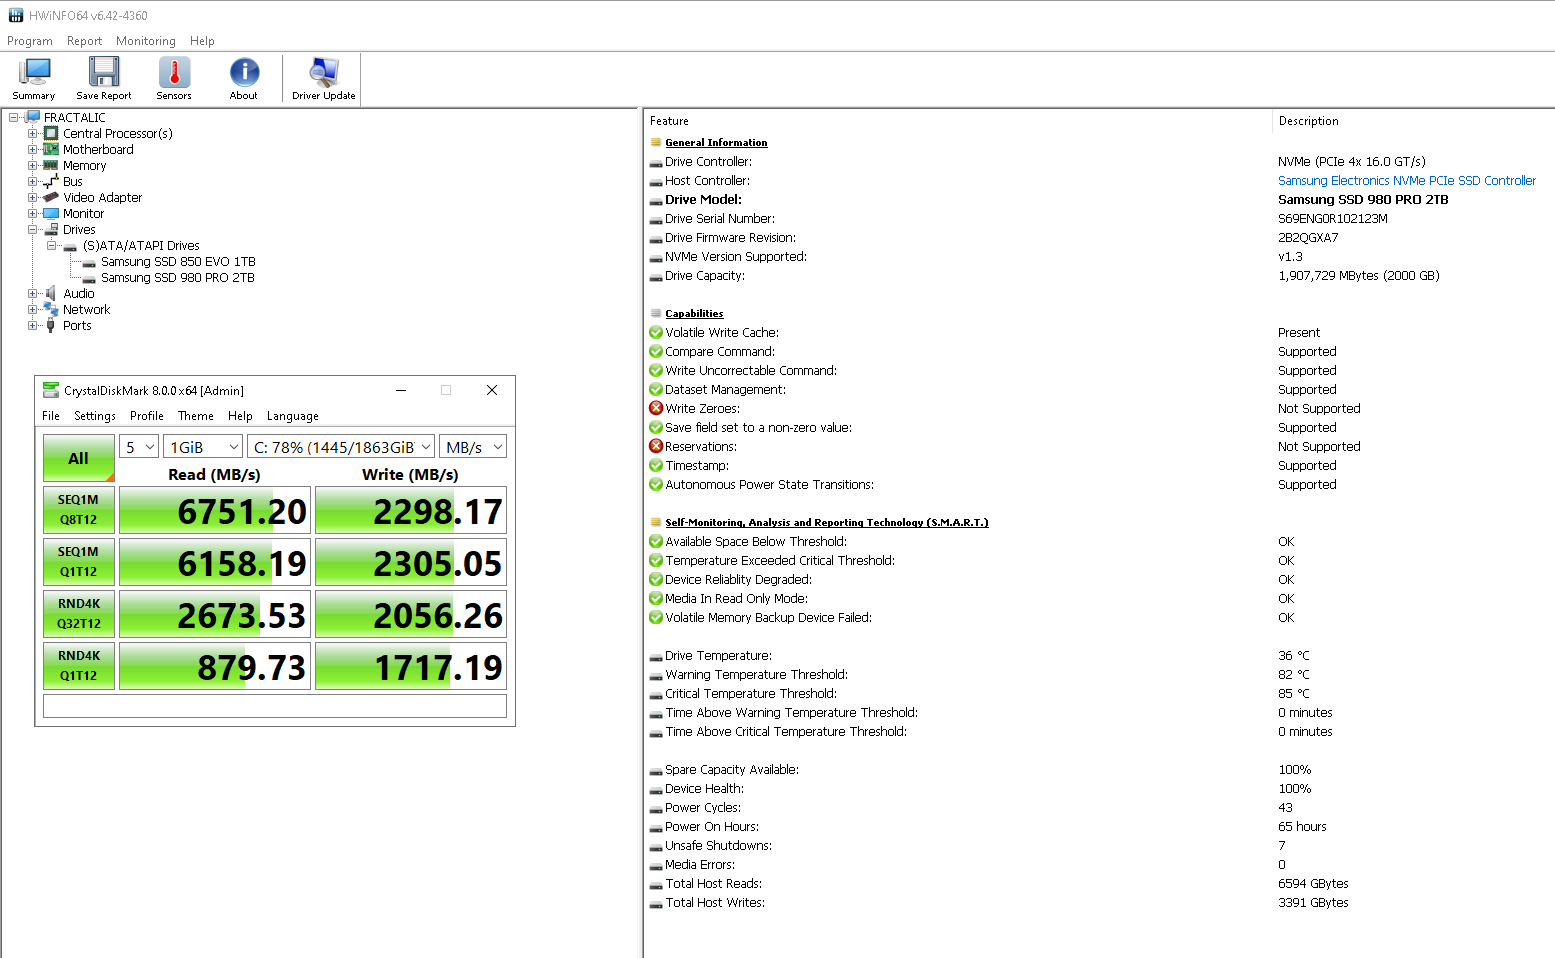The height and width of the screenshot is (958, 1555).
Task: Collapse the (S)ATA/ATAPI Drives node
Action: [51, 245]
